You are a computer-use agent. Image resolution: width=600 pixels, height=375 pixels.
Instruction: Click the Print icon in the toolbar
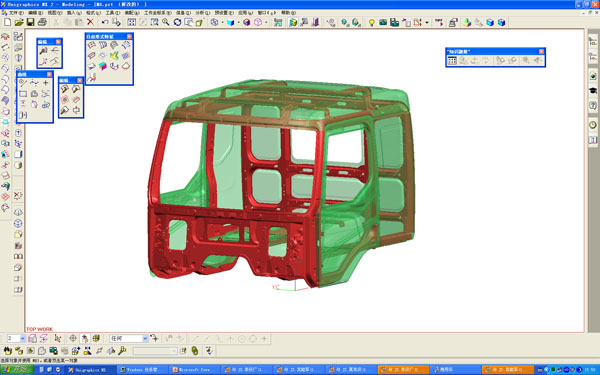coord(42,22)
